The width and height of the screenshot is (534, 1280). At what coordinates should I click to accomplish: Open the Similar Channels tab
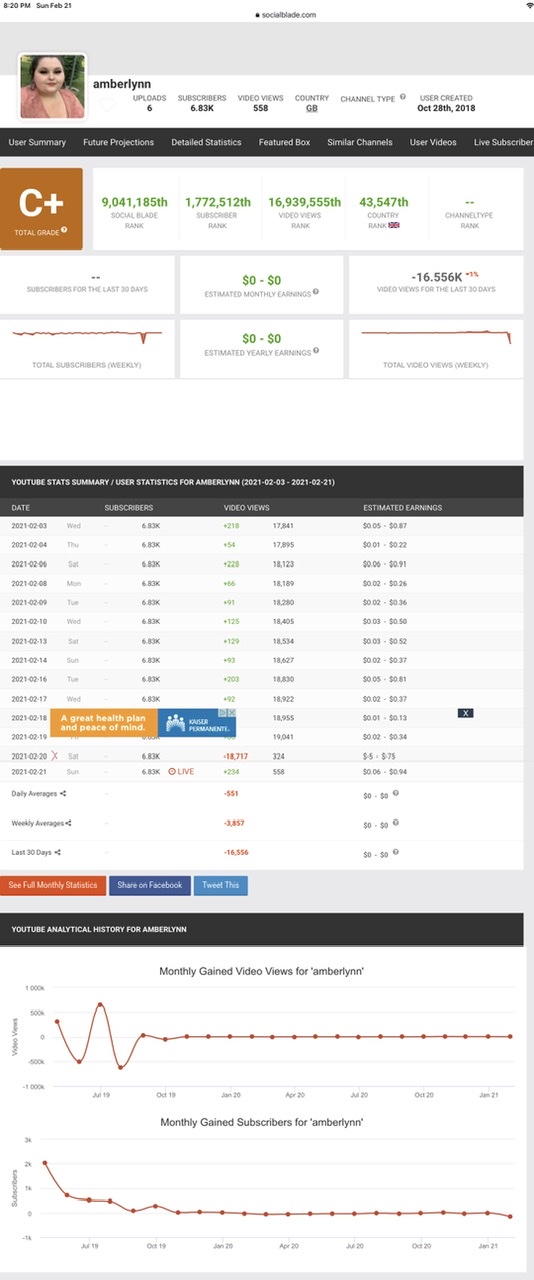360,142
